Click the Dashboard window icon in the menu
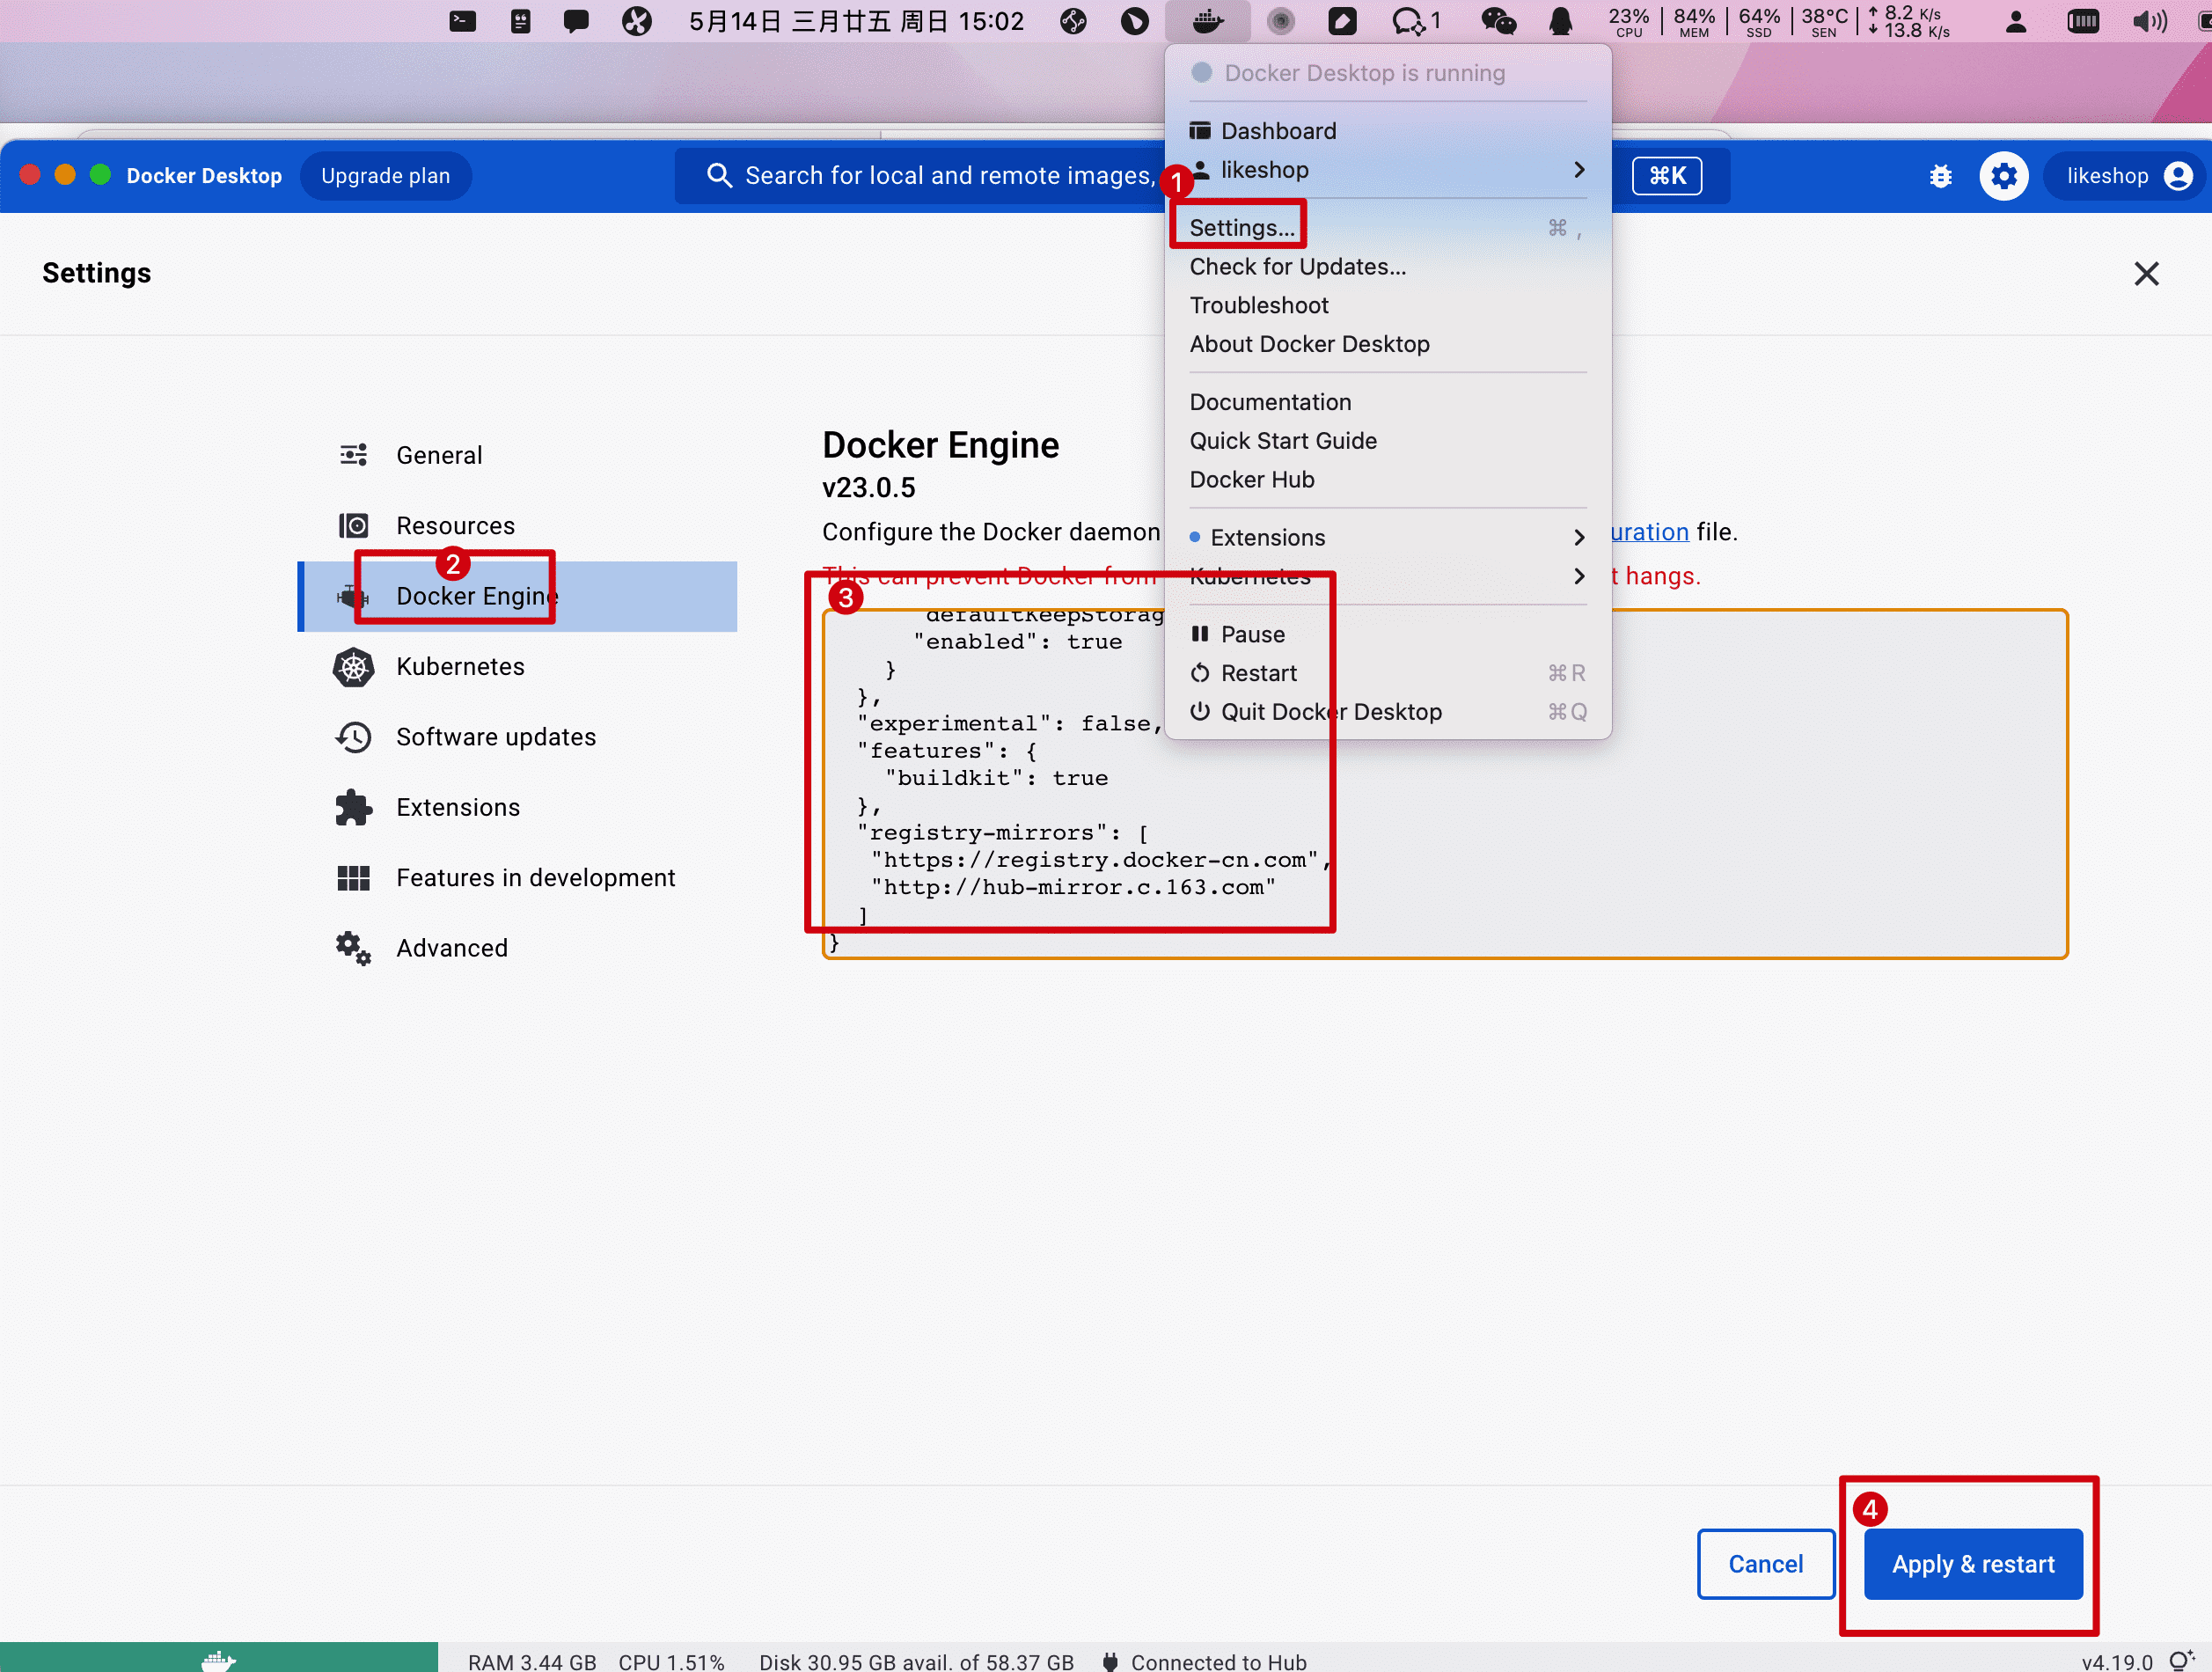This screenshot has height=1672, width=2212. 1200,131
